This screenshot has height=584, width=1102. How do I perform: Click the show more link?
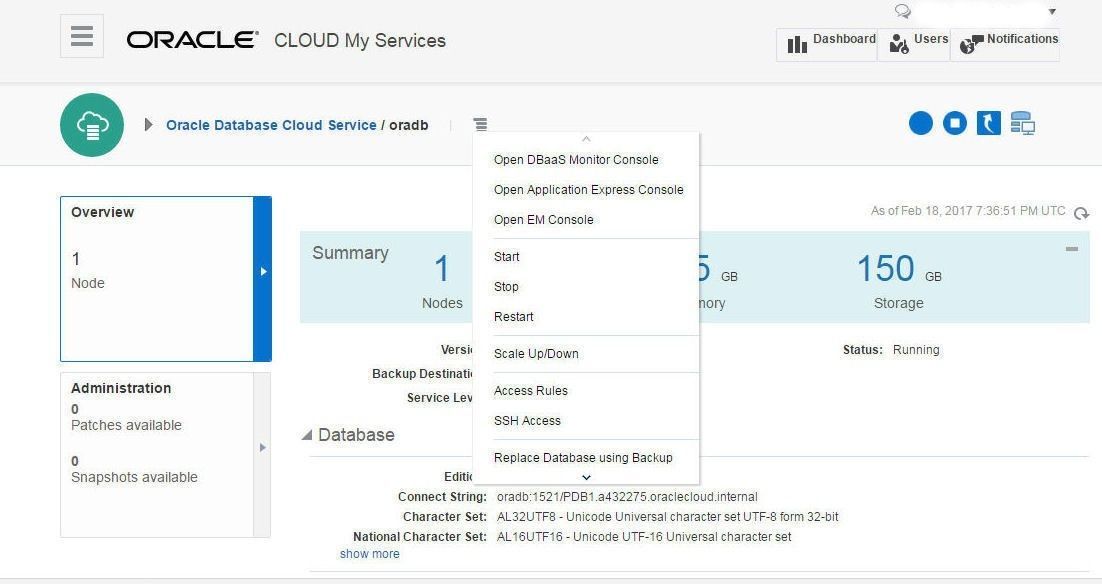[x=370, y=554]
